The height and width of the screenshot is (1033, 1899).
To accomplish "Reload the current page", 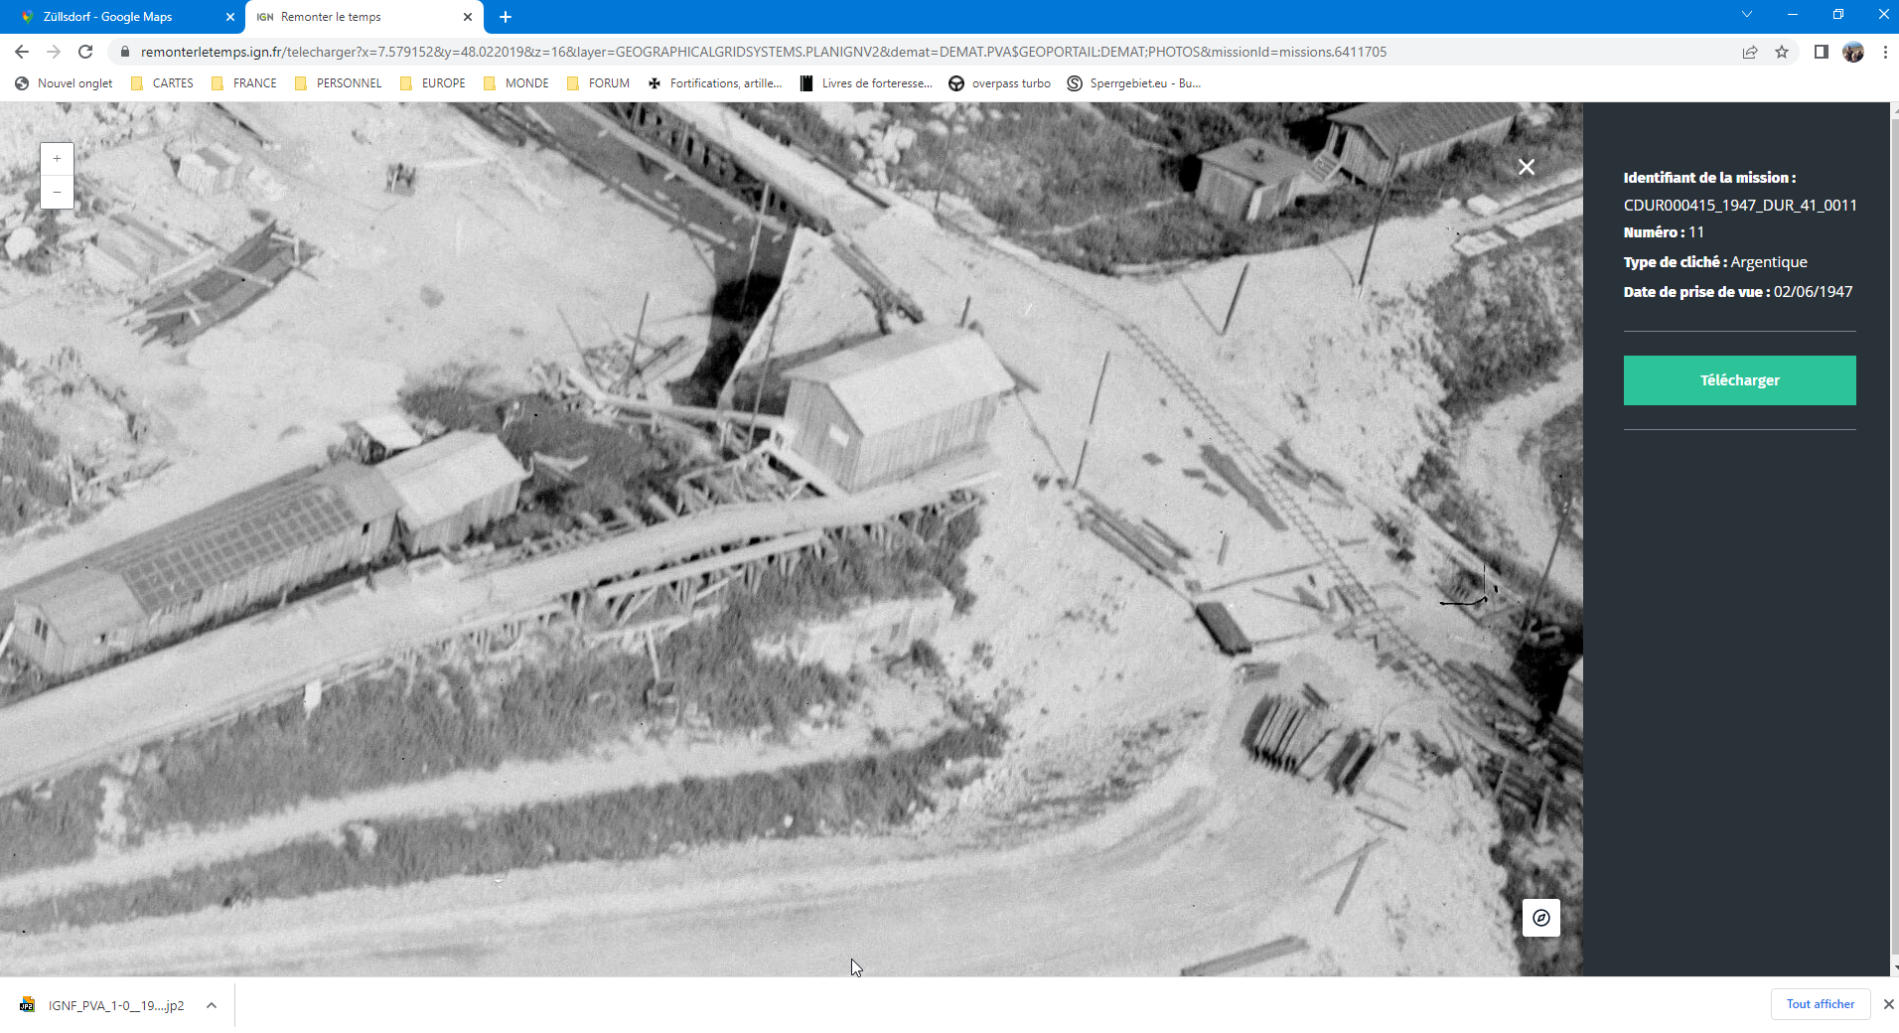I will [86, 52].
